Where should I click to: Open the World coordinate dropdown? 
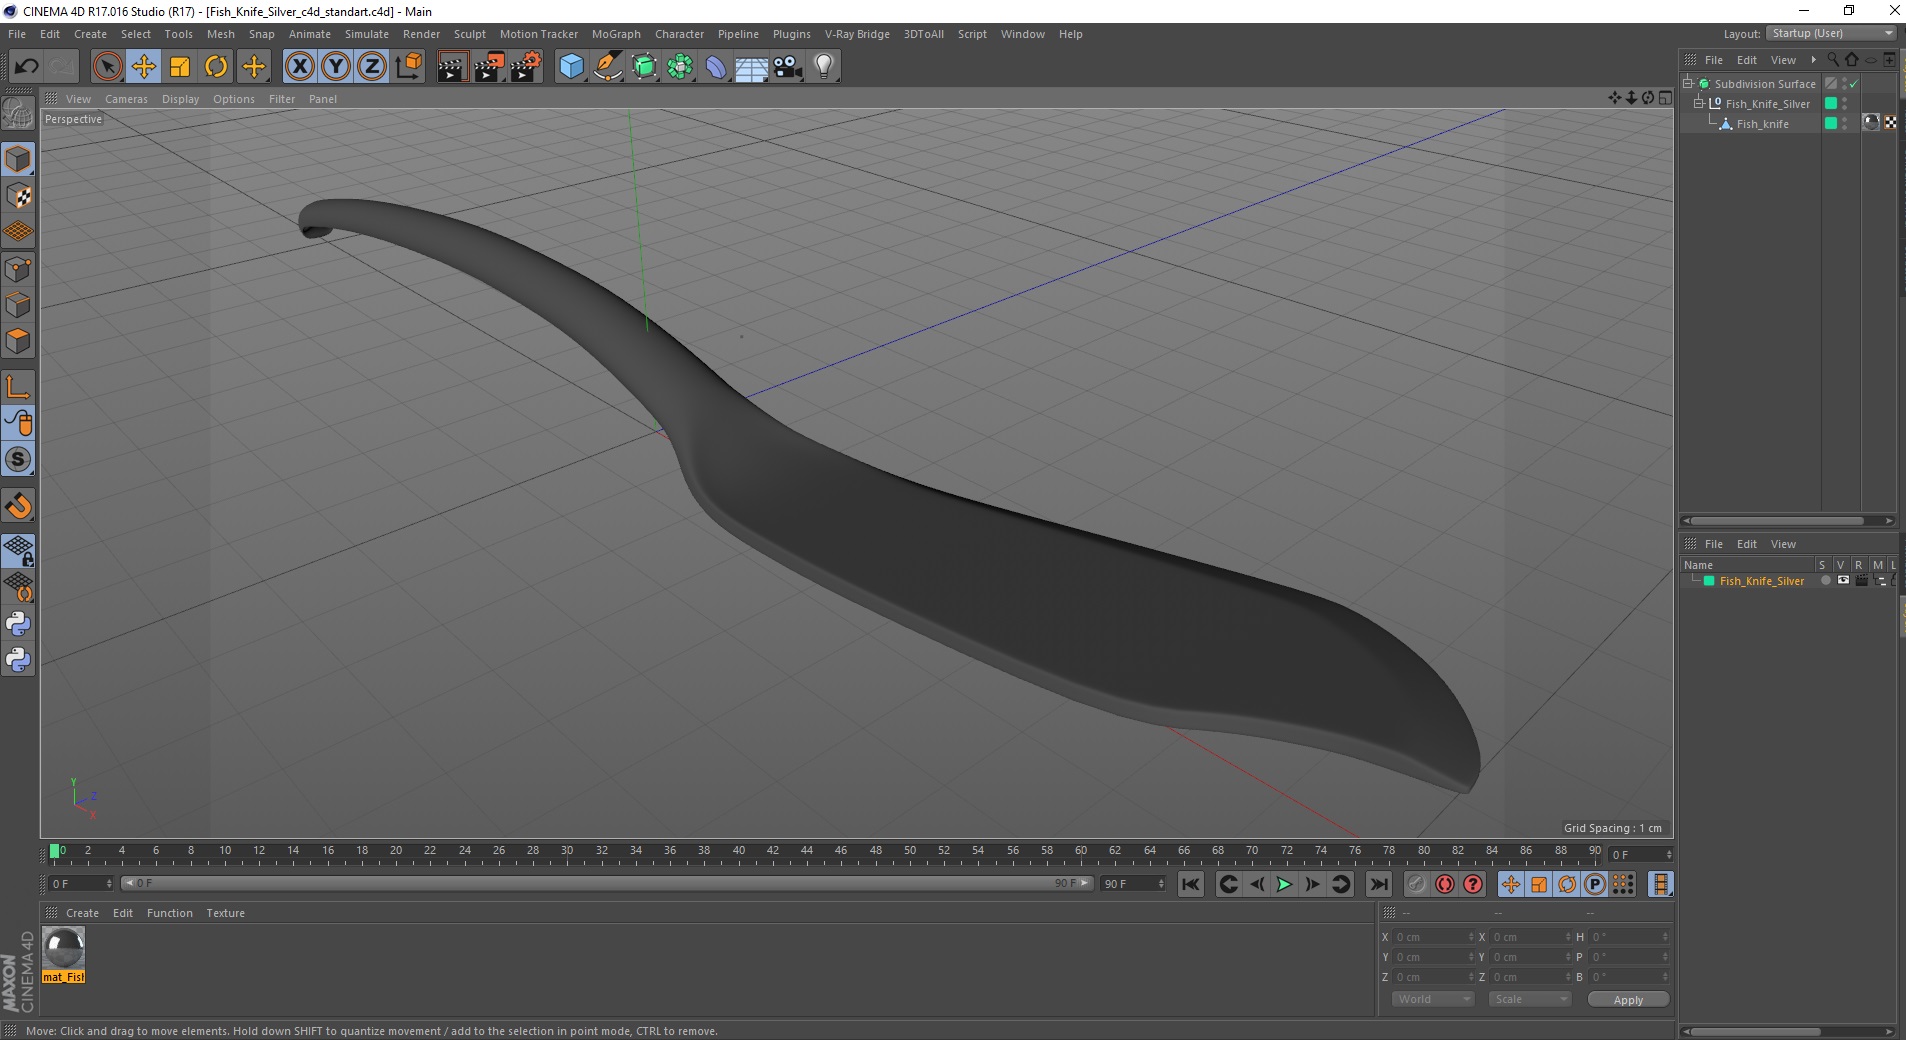coord(1433,999)
